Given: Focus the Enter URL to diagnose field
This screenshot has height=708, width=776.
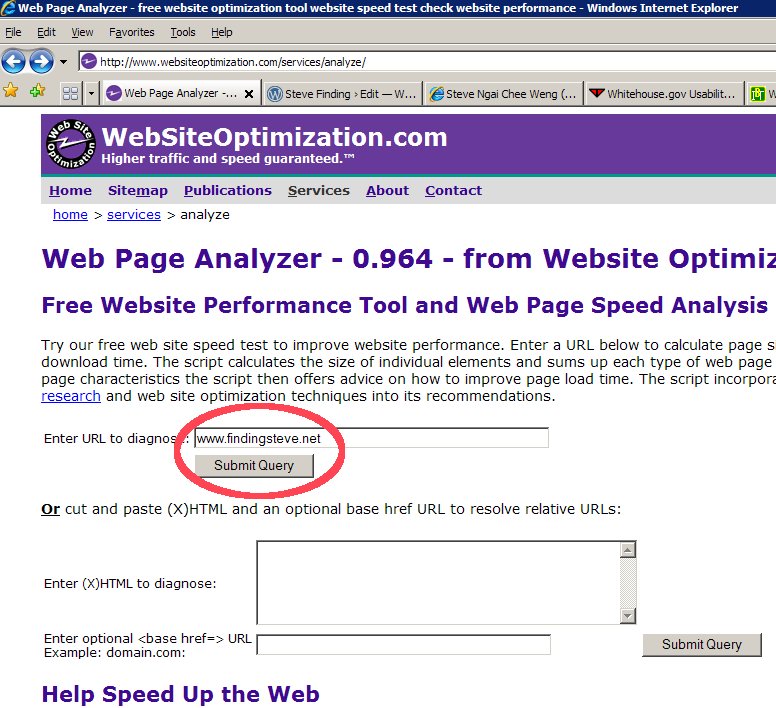Looking at the screenshot, I should 372,438.
